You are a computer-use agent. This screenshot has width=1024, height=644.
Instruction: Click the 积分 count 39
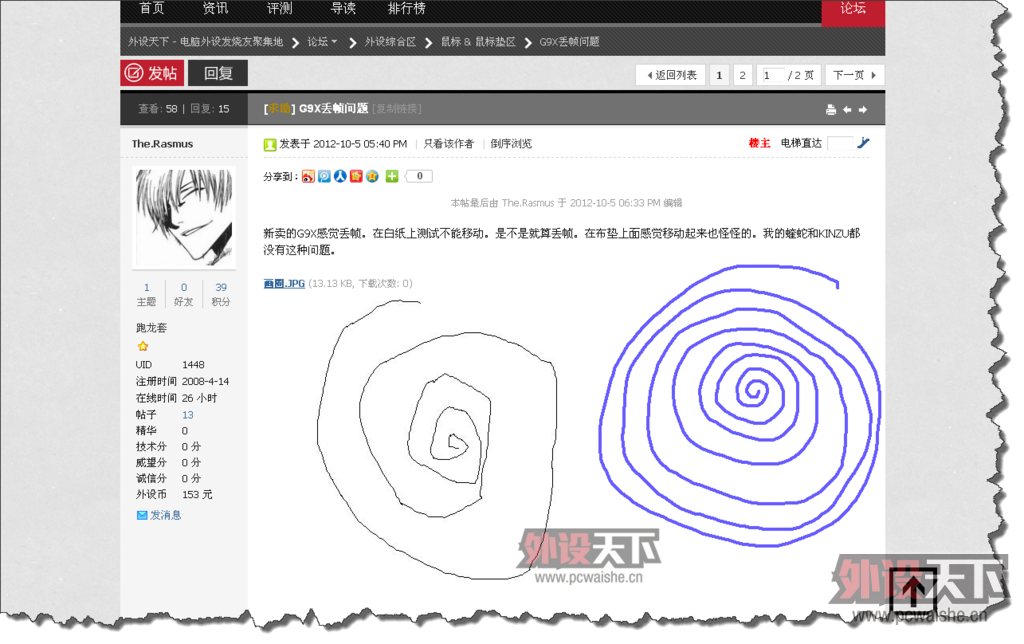tap(221, 288)
